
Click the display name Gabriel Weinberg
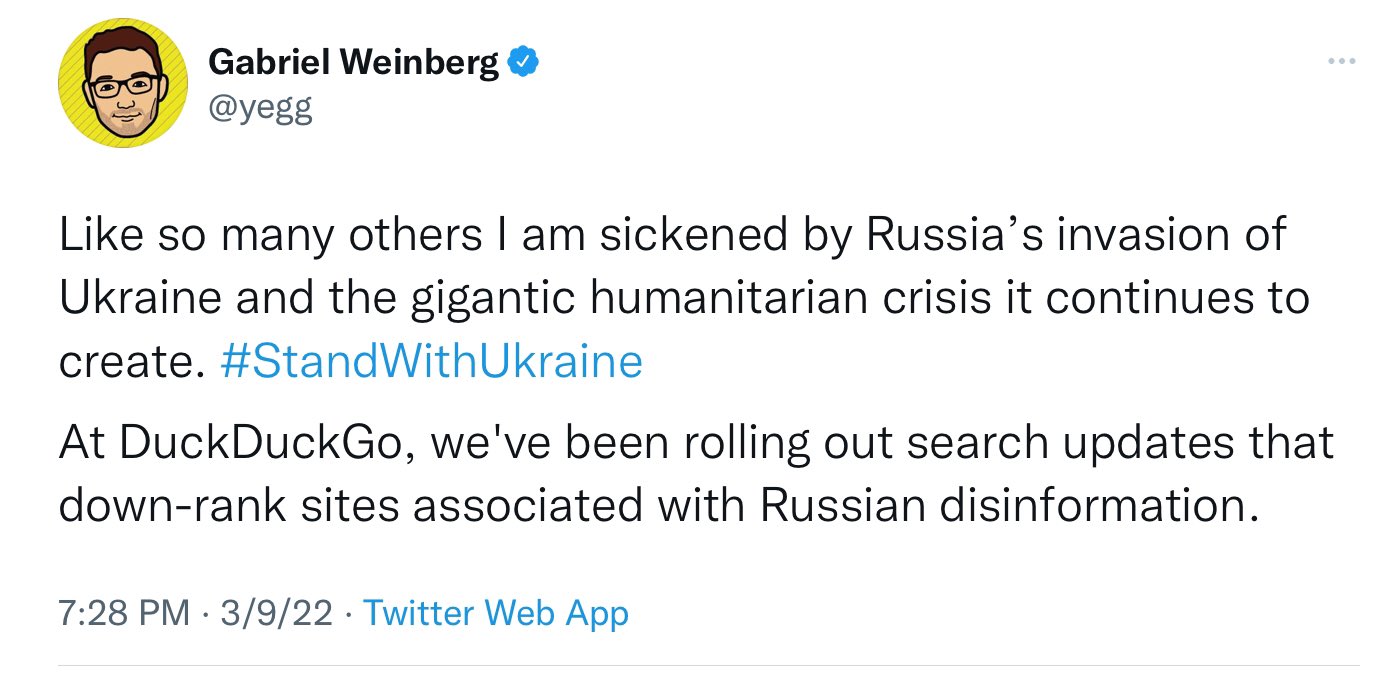[x=353, y=63]
